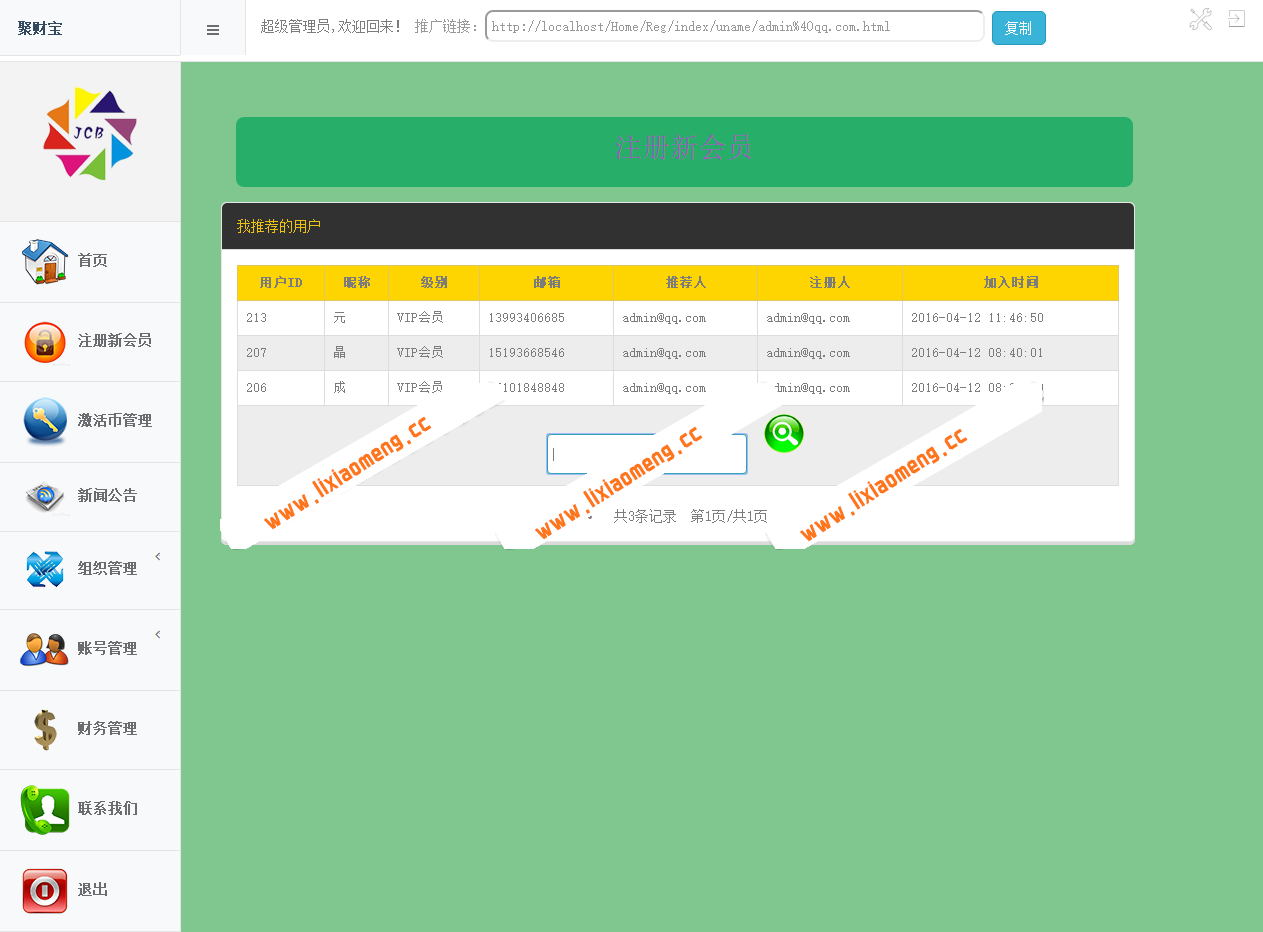Open the tools settings icon at top right
Viewport: 1263px width, 932px height.
[1200, 19]
